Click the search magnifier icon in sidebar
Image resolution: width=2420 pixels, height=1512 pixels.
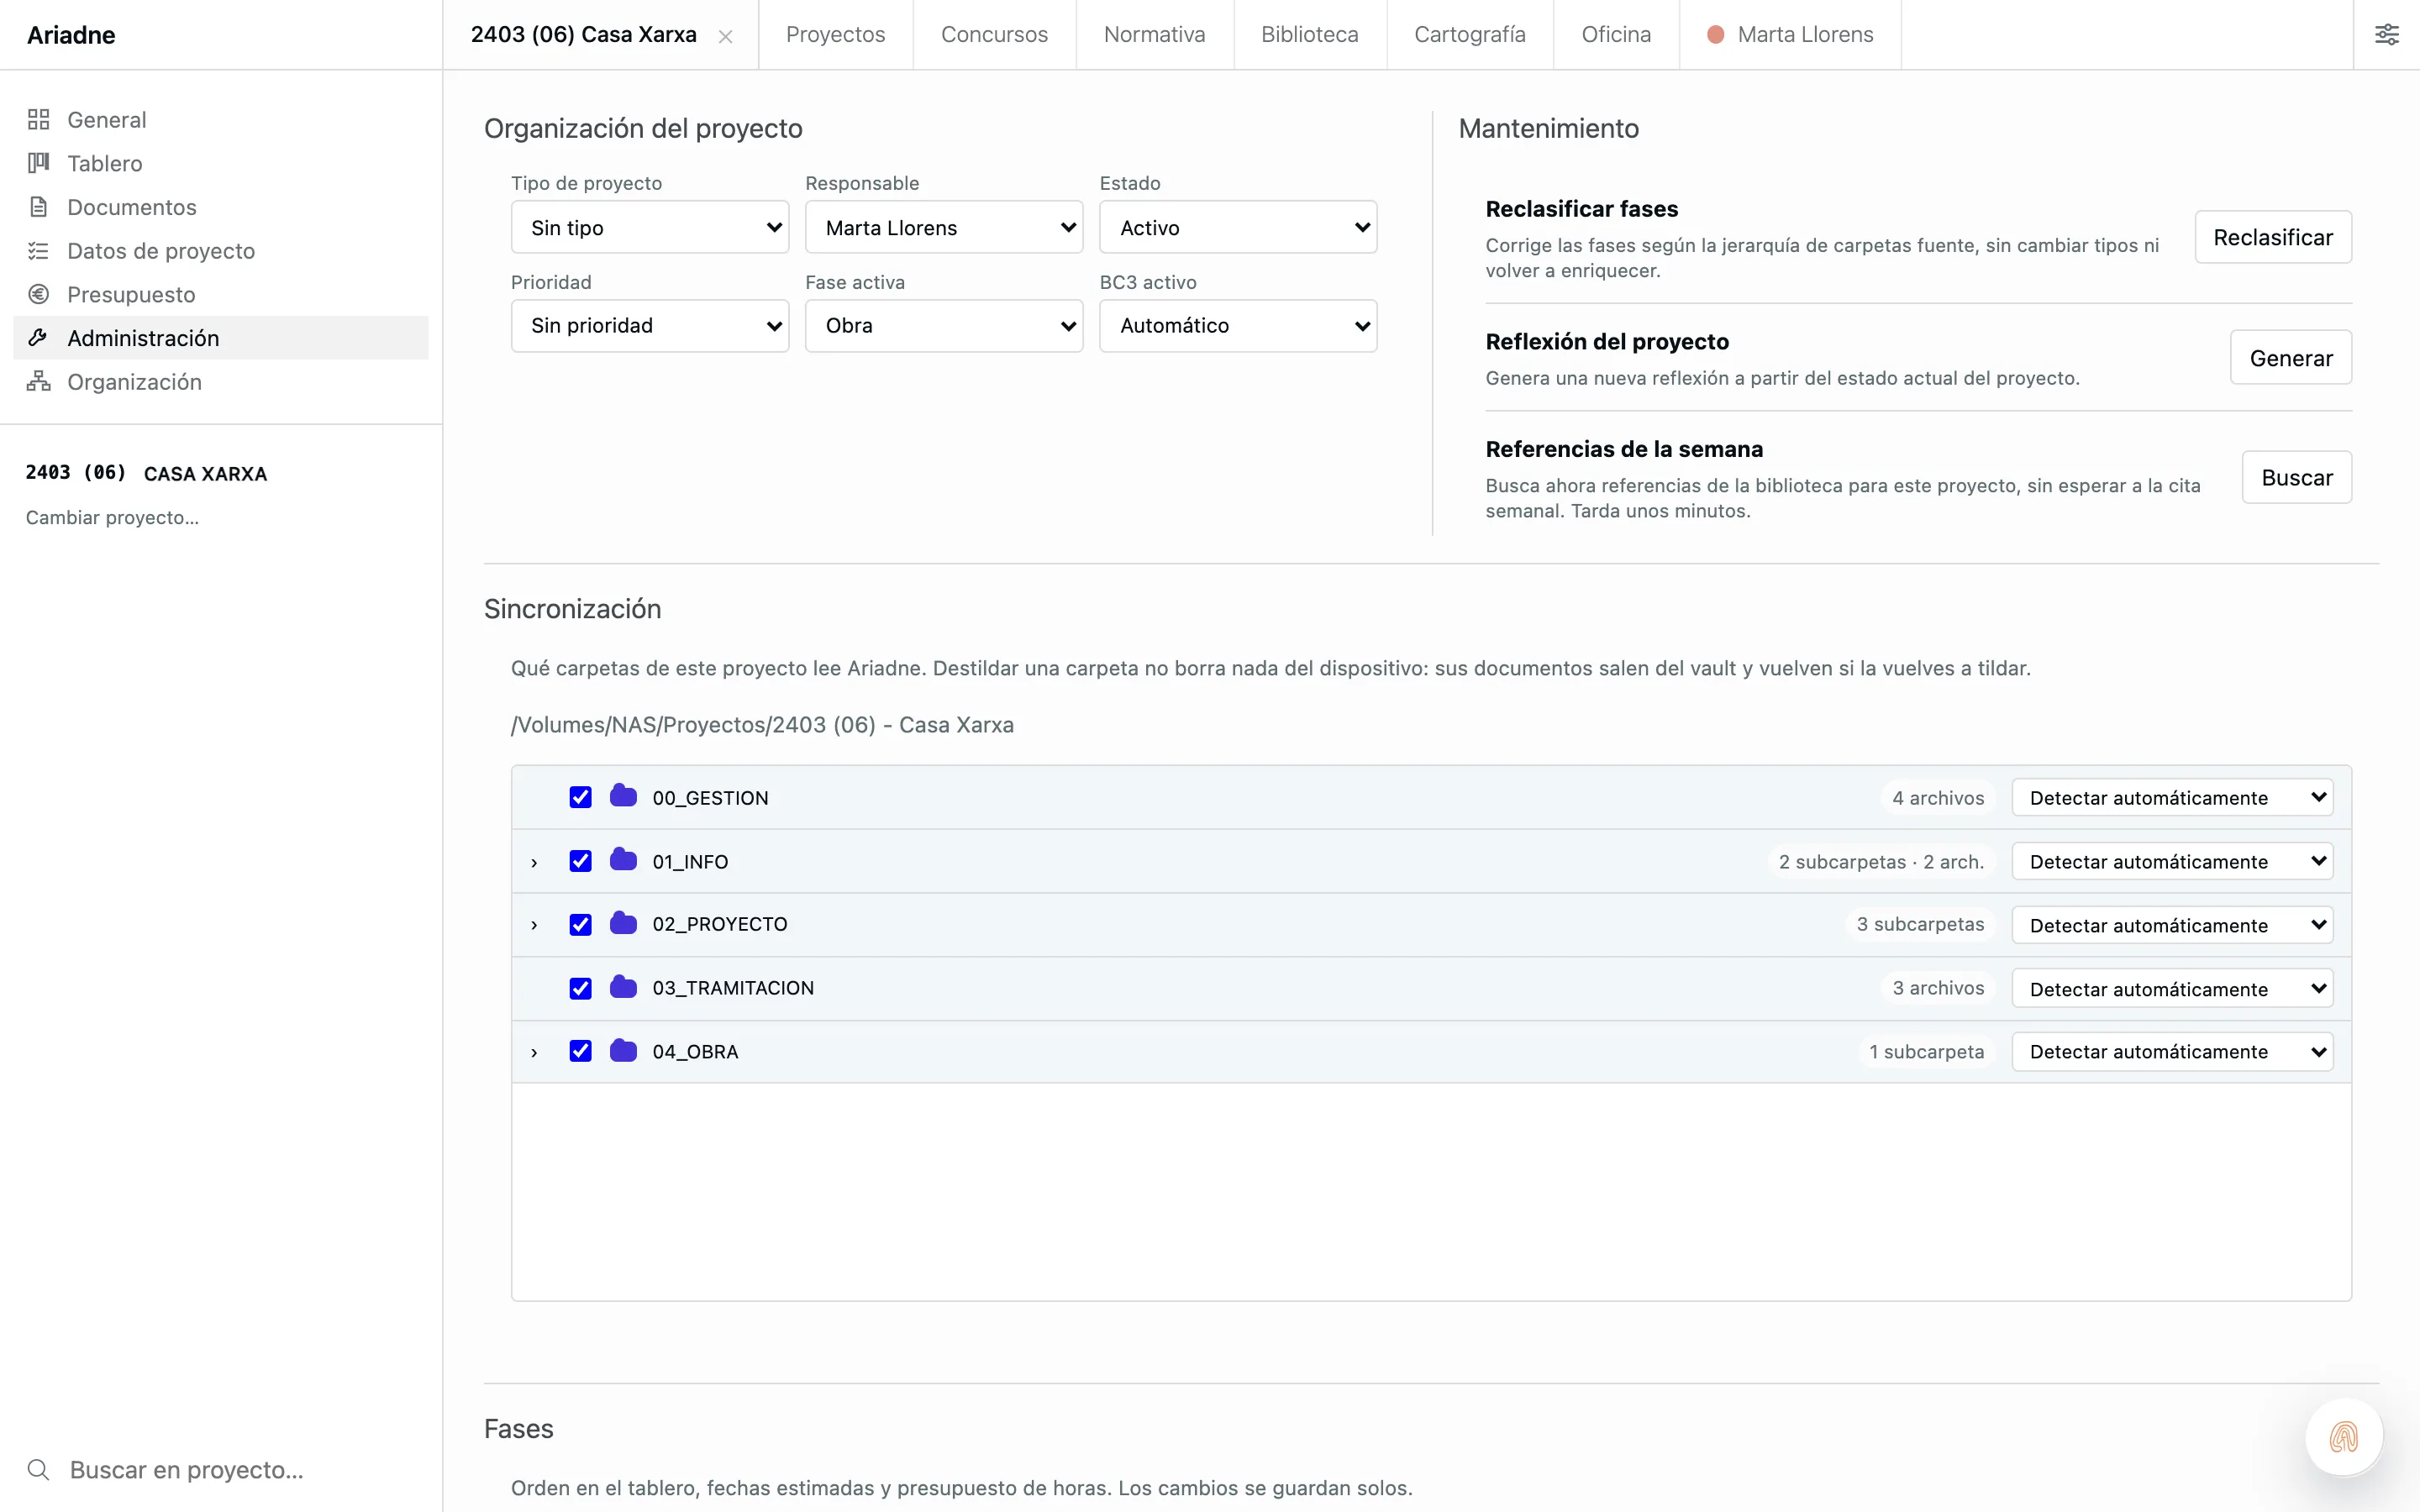click(x=38, y=1469)
